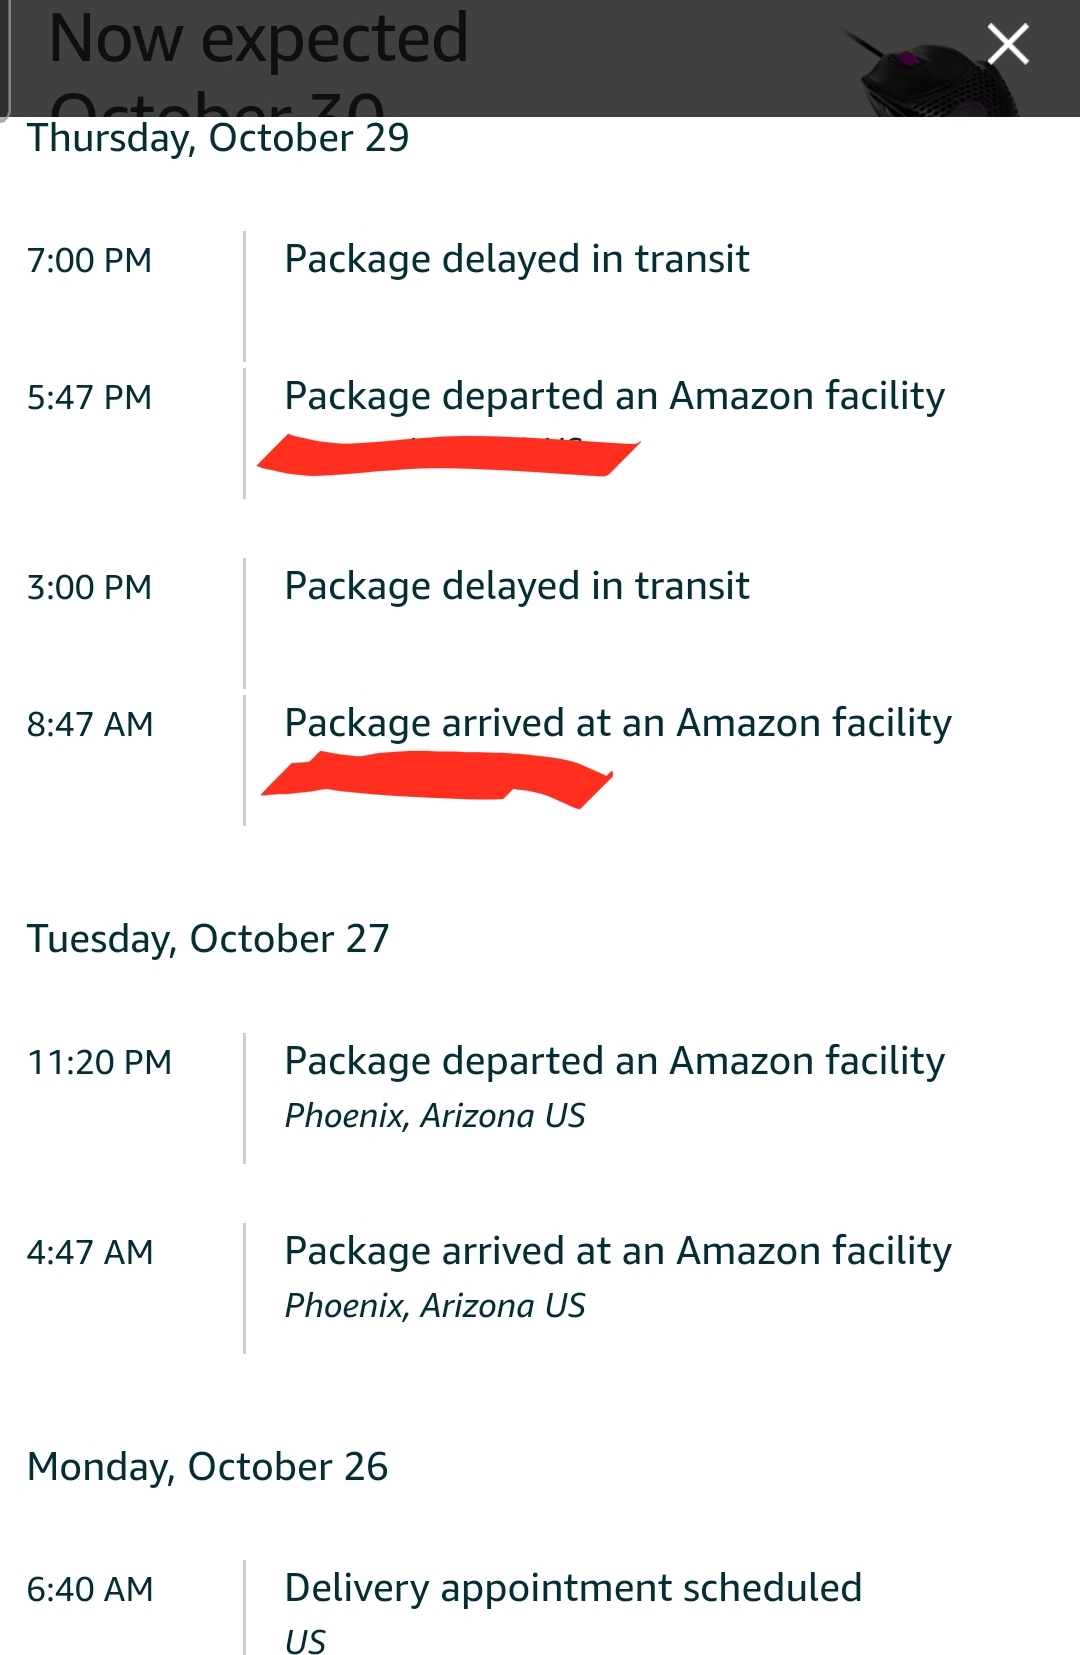
Task: Tap 'Package arrived at an Amazon facility' at 8:47 AM
Action: (x=619, y=721)
